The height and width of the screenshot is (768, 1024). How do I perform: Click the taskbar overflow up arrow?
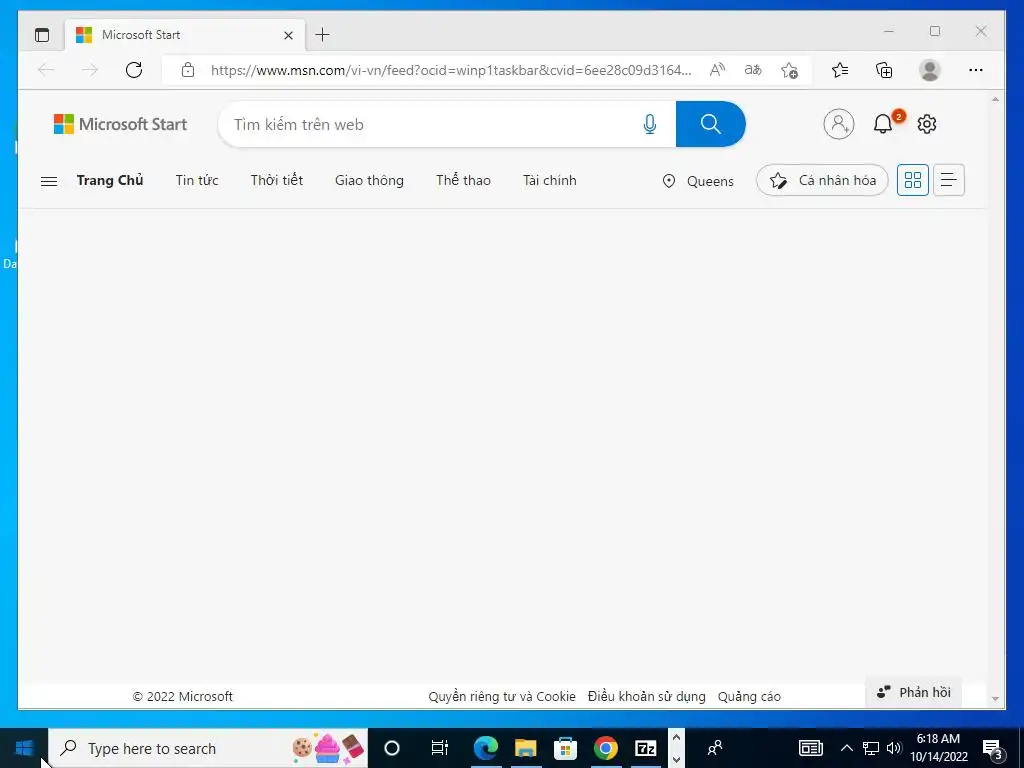pyautogui.click(x=677, y=737)
